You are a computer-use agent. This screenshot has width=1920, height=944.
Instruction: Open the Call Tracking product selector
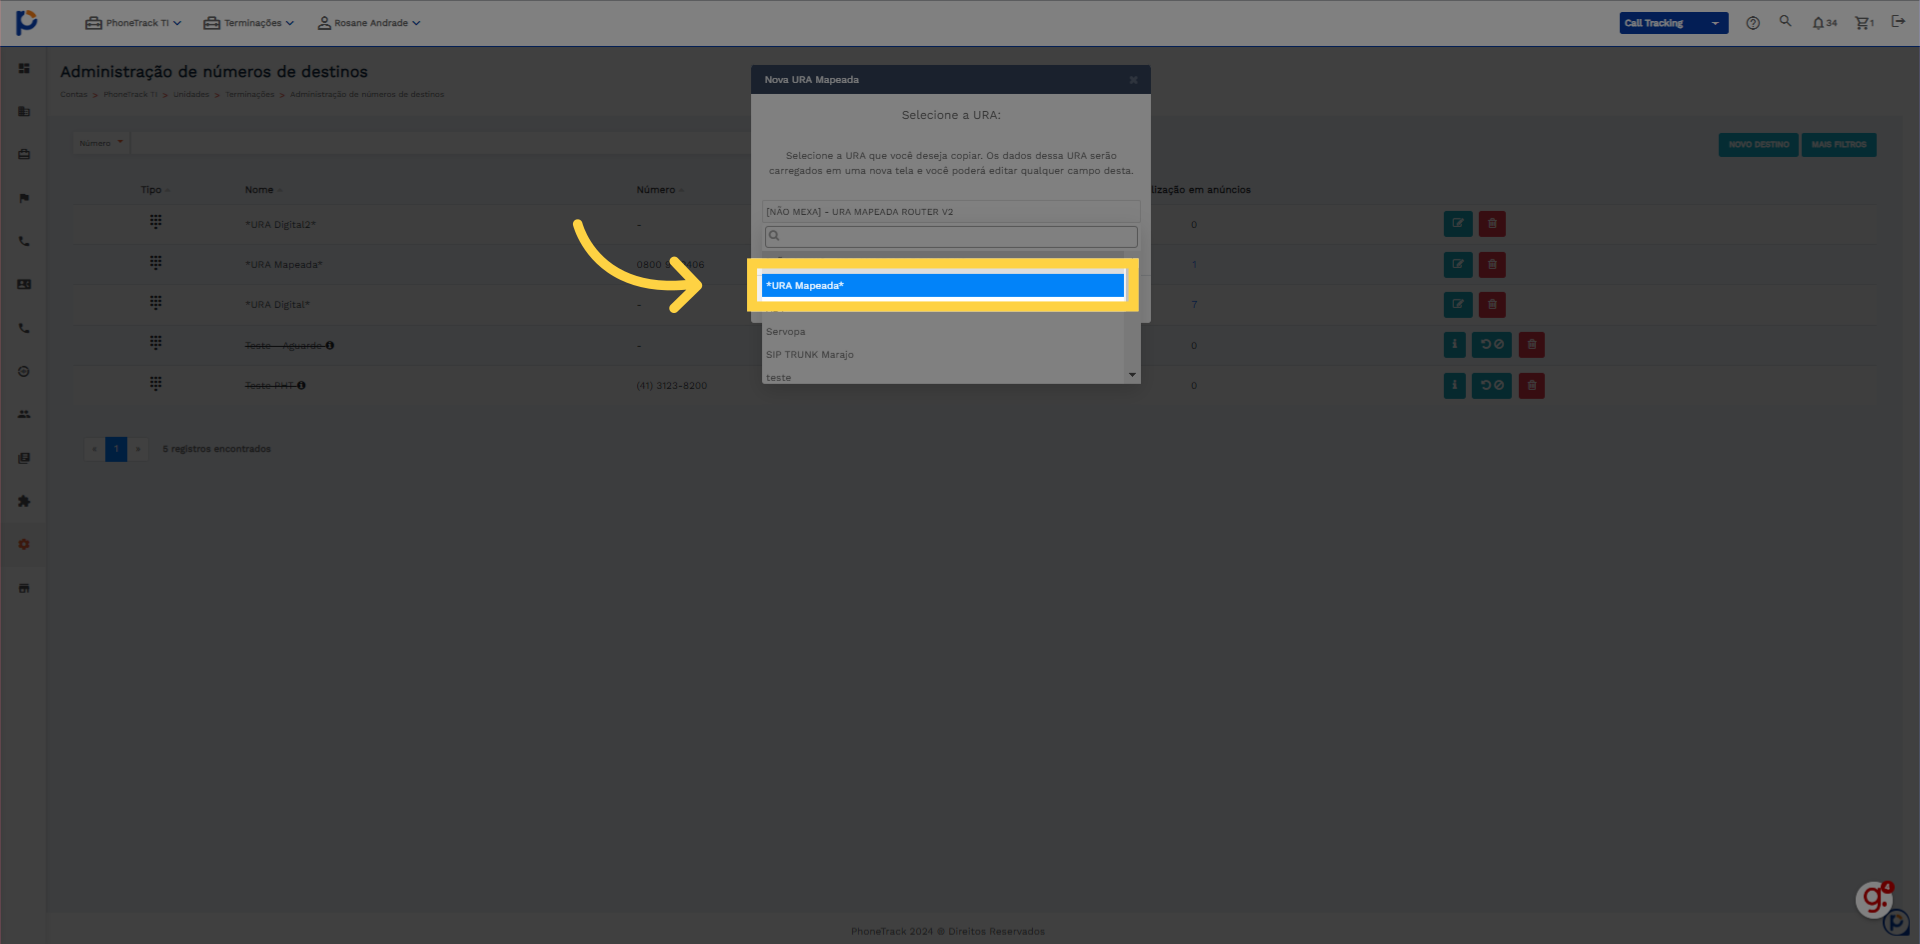[1674, 23]
